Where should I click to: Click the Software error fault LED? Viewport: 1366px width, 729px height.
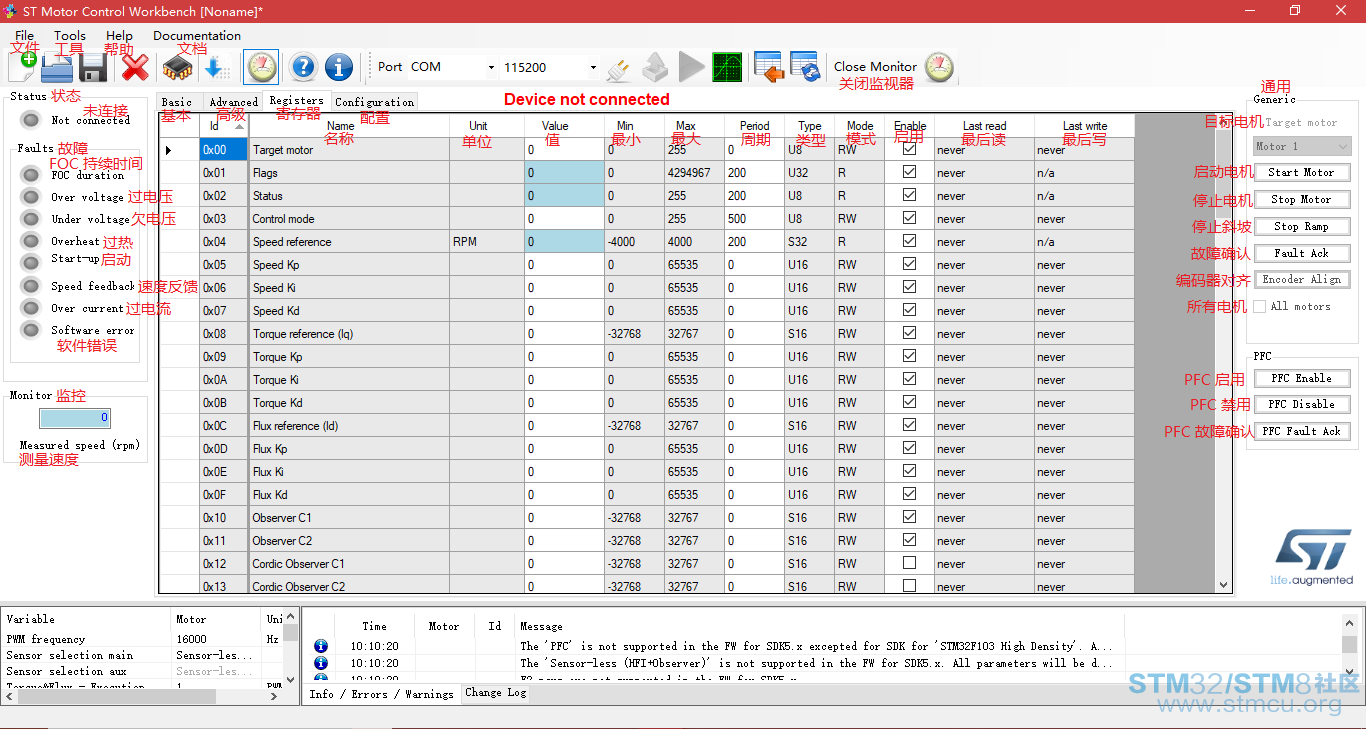coord(31,330)
